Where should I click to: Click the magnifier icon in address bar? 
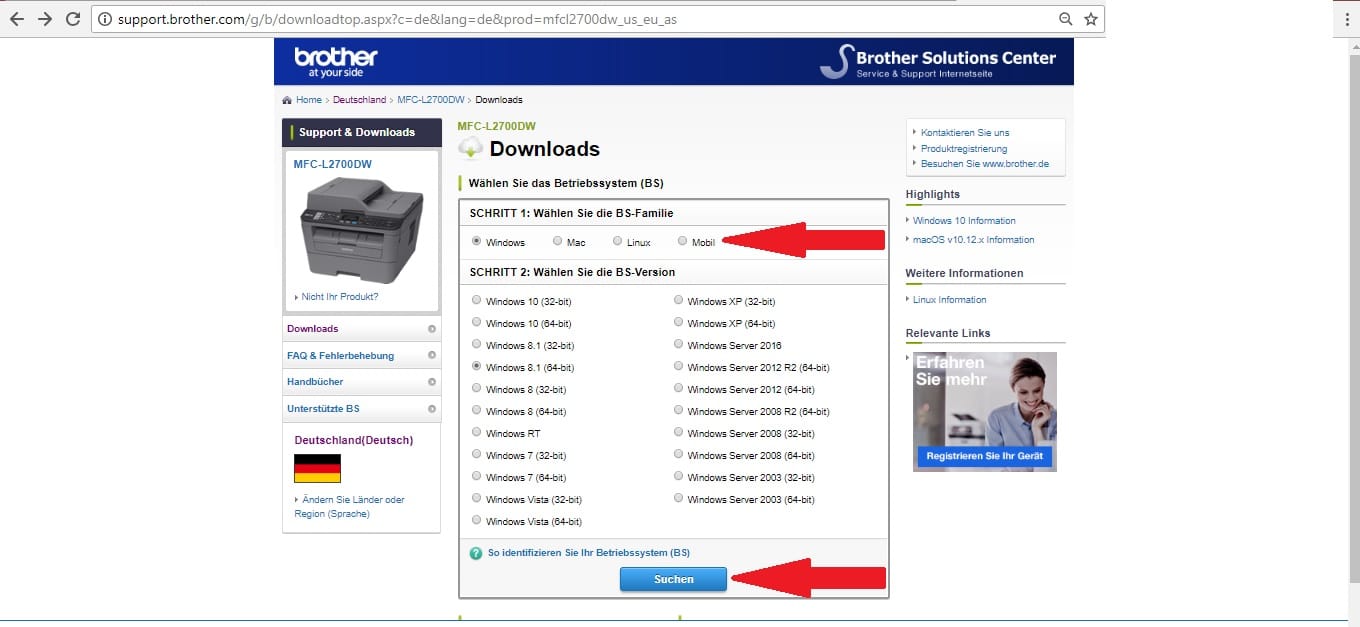tap(1067, 19)
